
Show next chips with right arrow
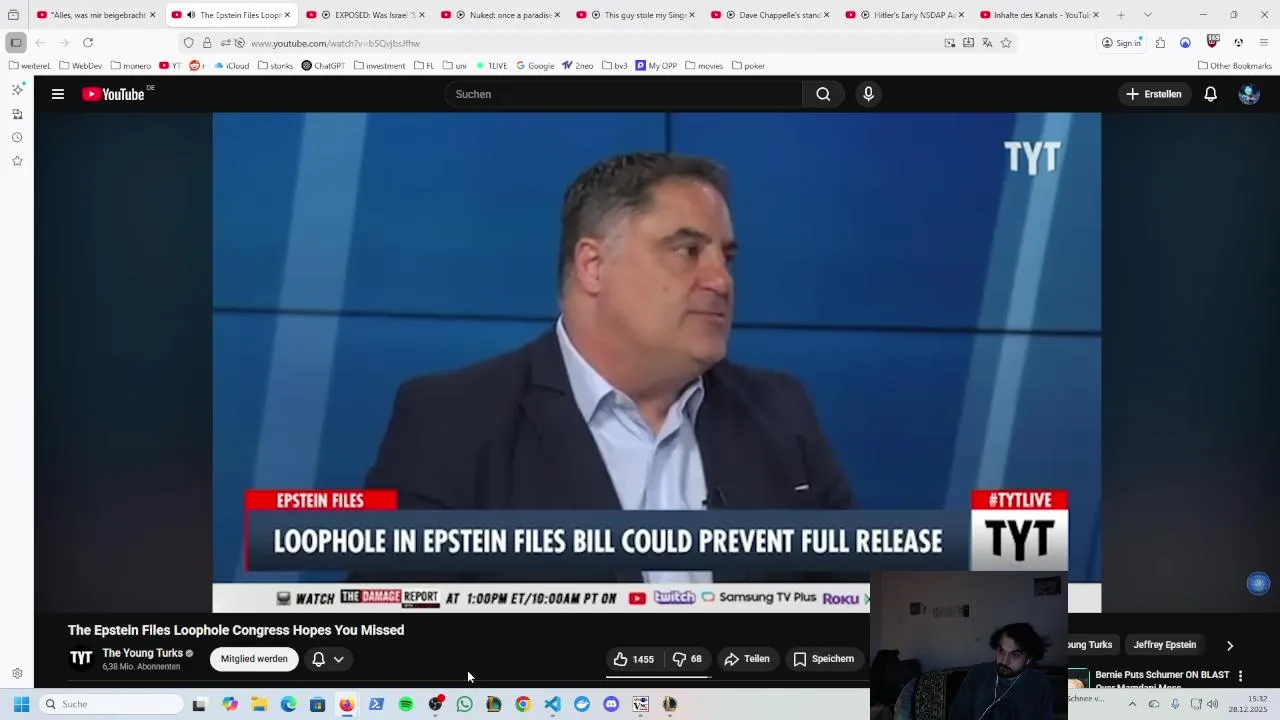click(x=1230, y=645)
